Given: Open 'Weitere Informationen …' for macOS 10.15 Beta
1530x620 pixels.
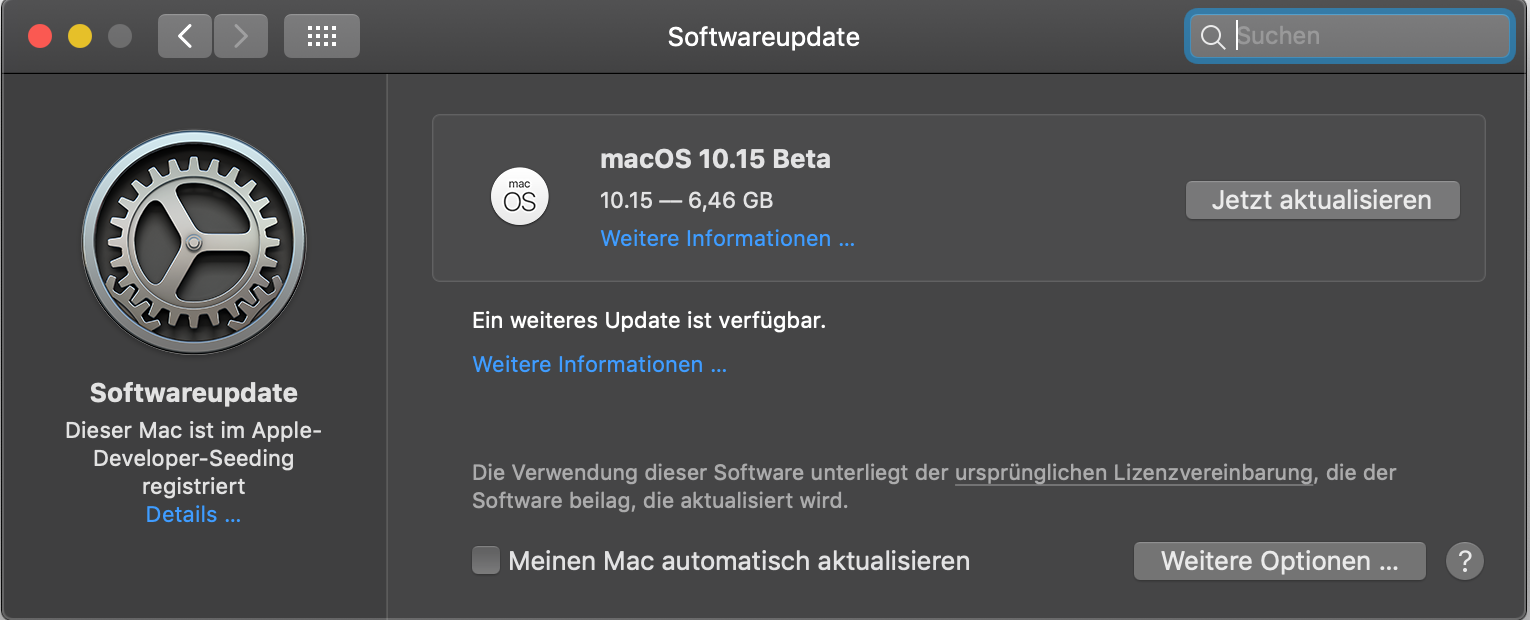Looking at the screenshot, I should [x=727, y=239].
